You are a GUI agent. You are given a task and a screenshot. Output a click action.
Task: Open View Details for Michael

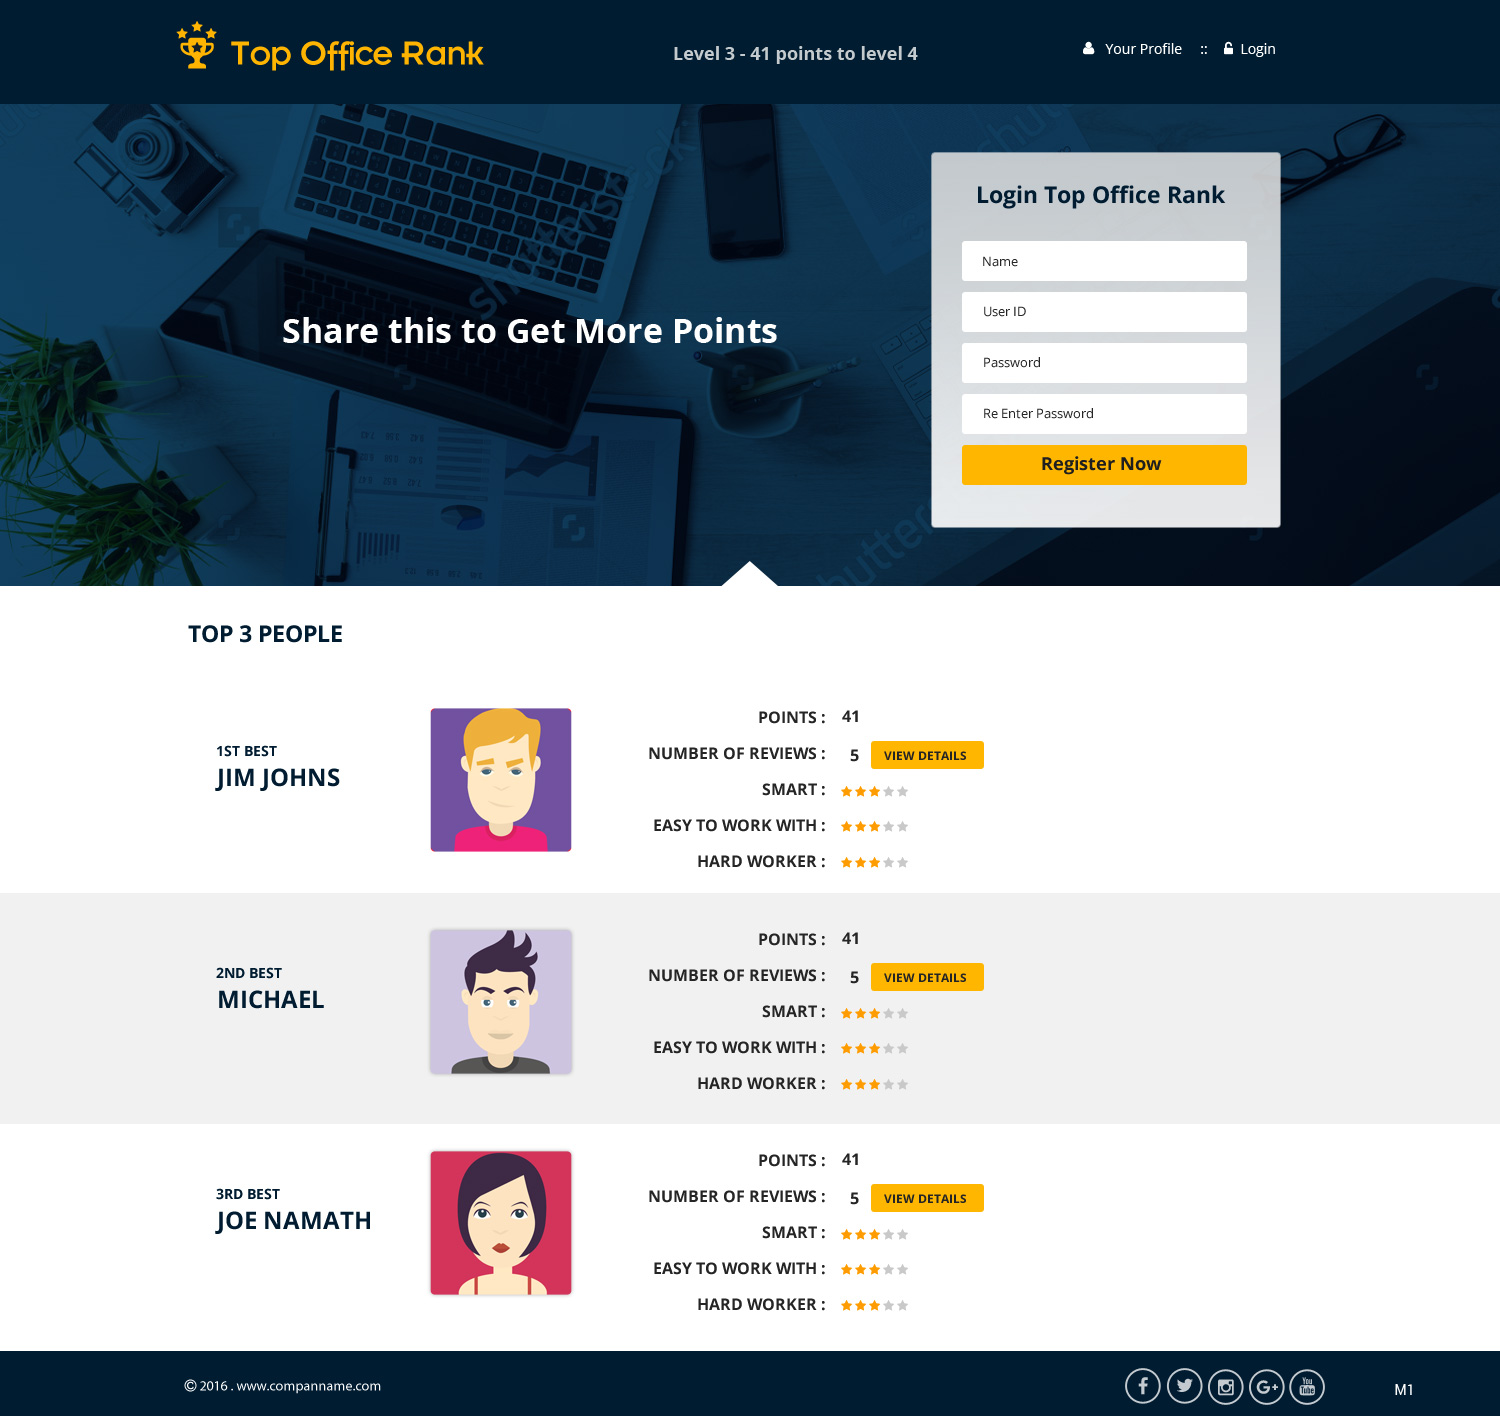[926, 977]
